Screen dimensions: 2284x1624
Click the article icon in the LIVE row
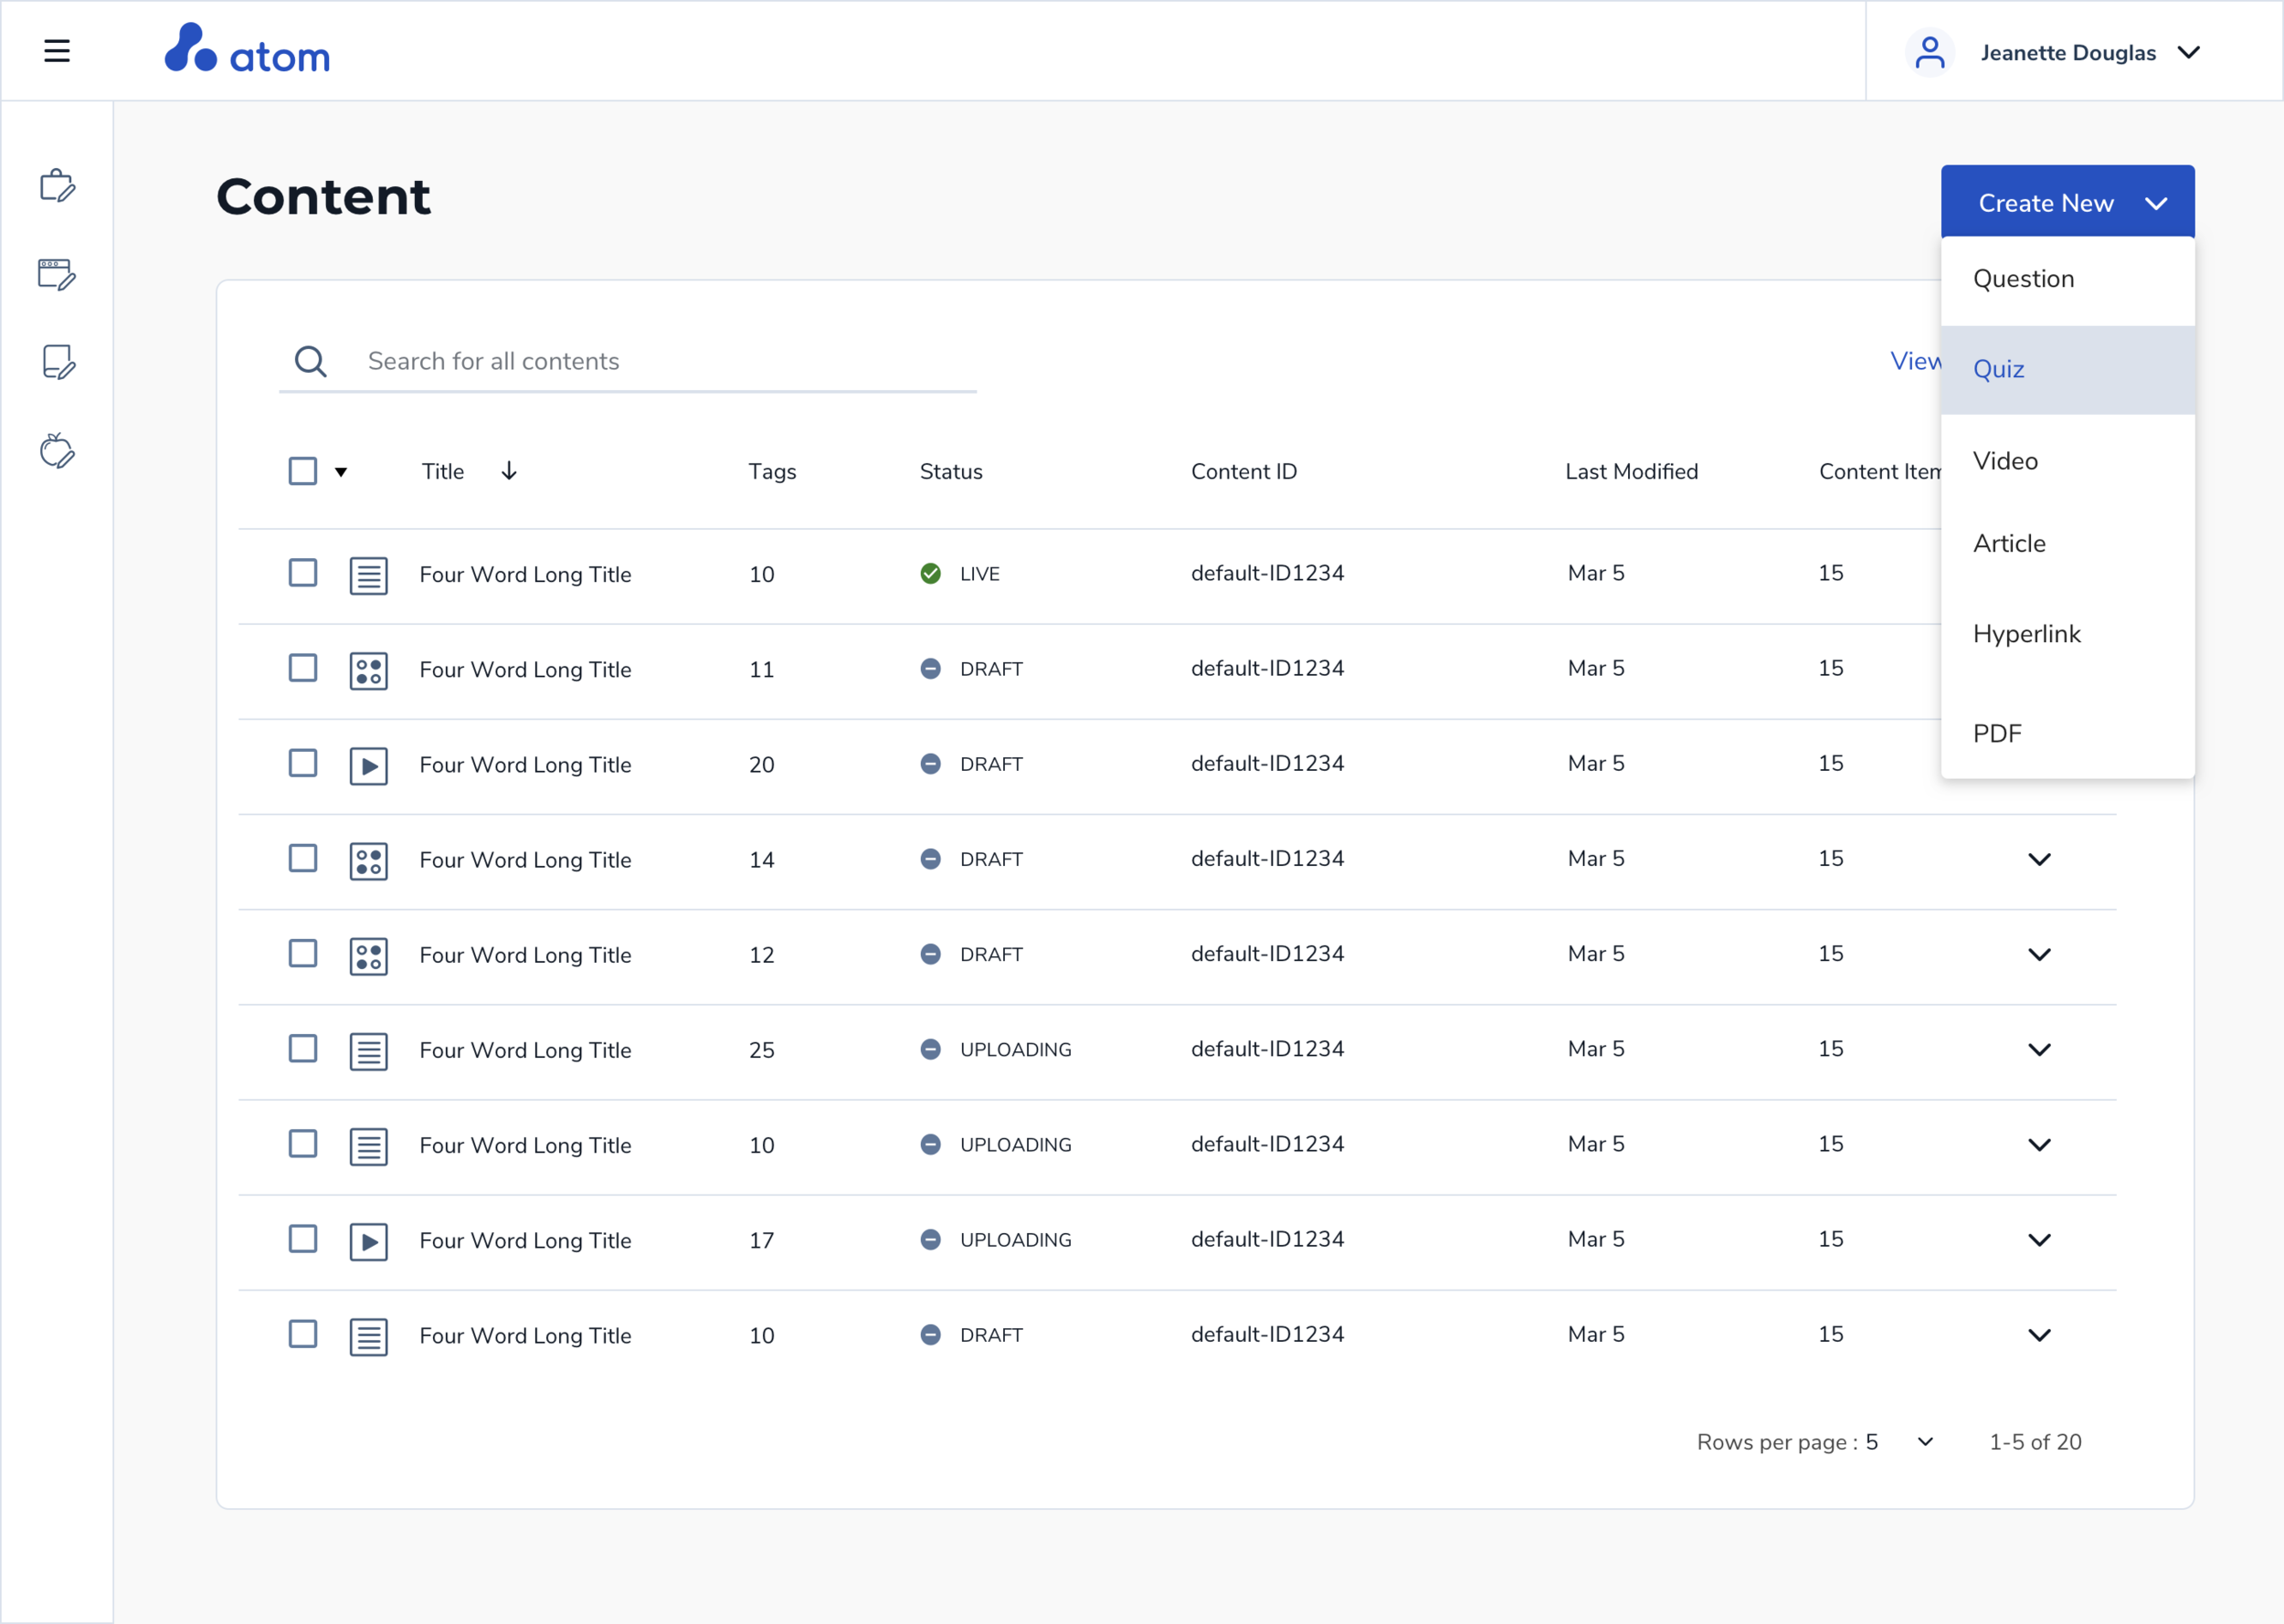point(369,575)
